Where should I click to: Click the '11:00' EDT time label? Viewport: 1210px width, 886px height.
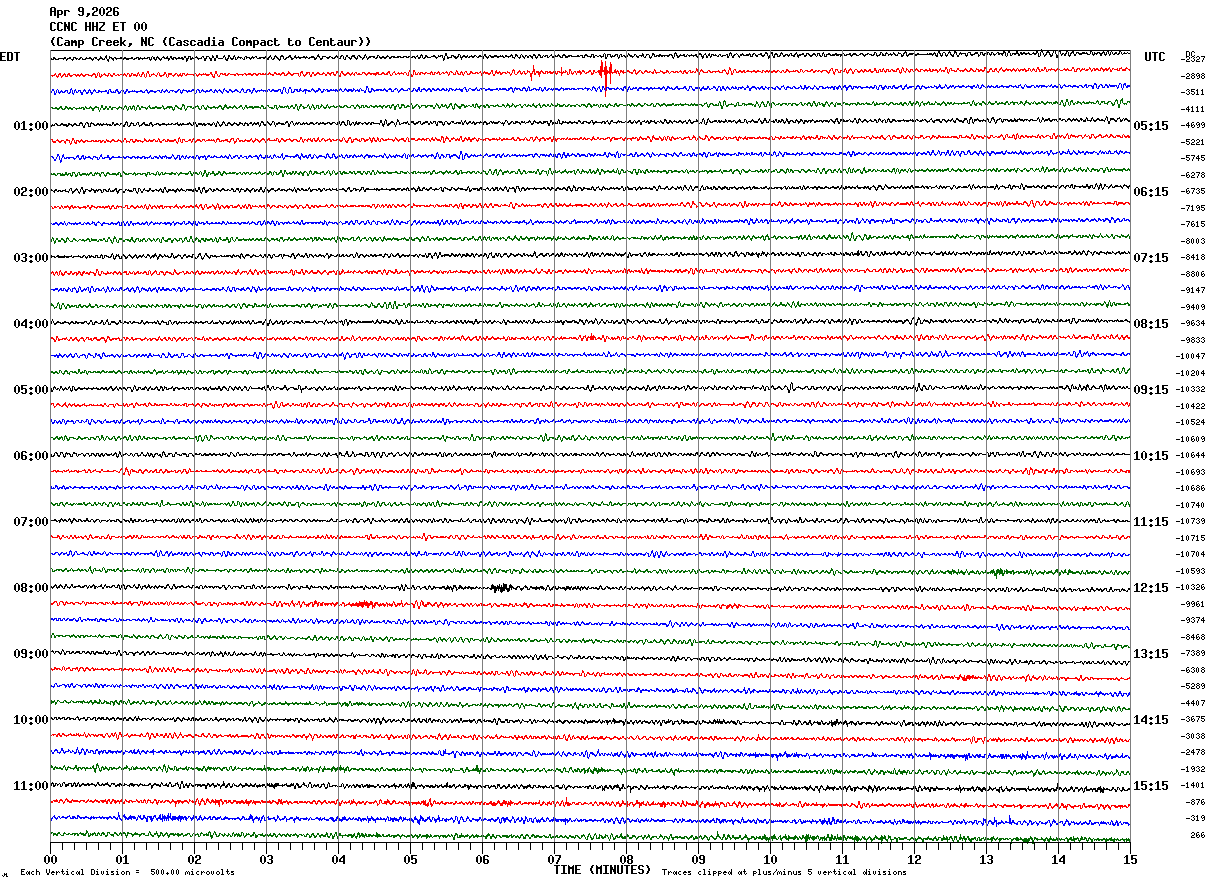tap(31, 786)
